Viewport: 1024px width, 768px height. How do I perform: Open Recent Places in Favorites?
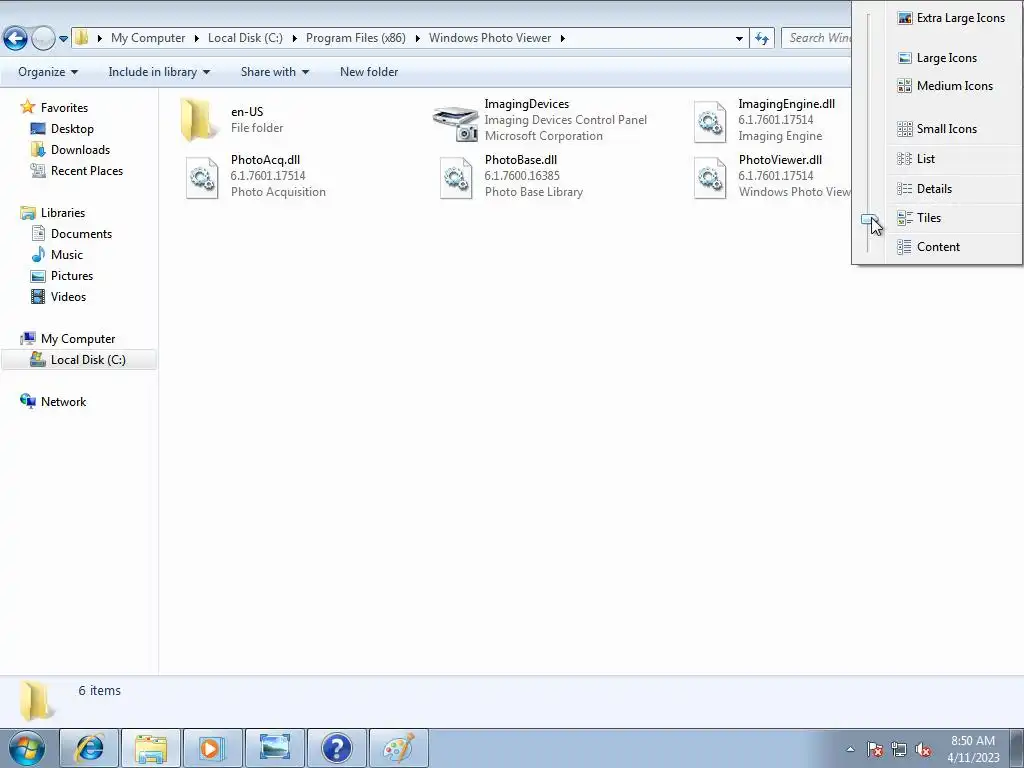click(86, 170)
